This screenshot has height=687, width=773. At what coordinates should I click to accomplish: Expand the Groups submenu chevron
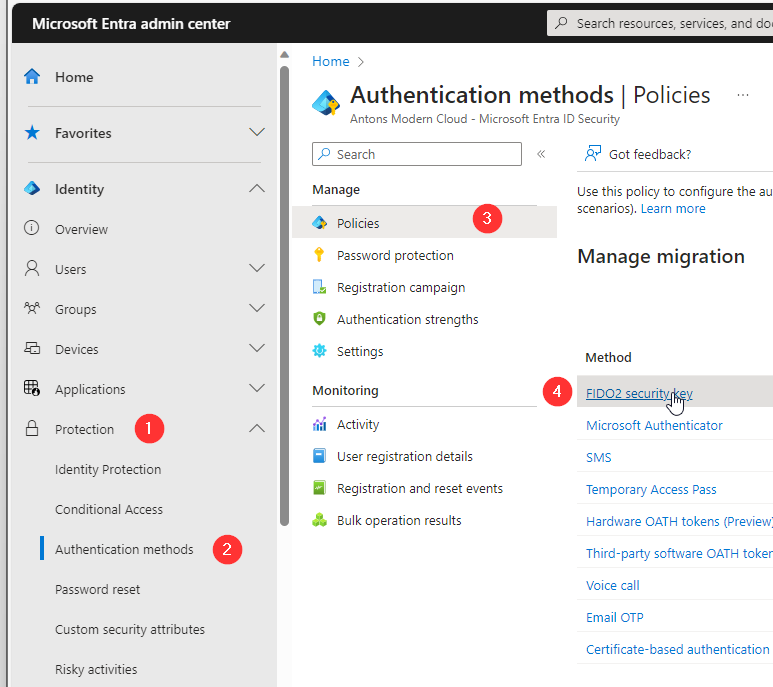tap(257, 308)
